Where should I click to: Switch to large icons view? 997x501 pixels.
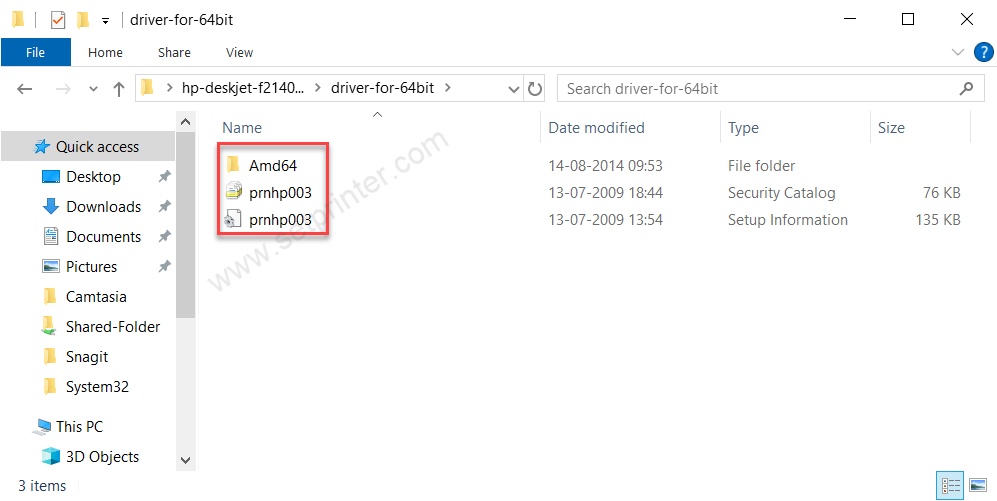[x=977, y=486]
